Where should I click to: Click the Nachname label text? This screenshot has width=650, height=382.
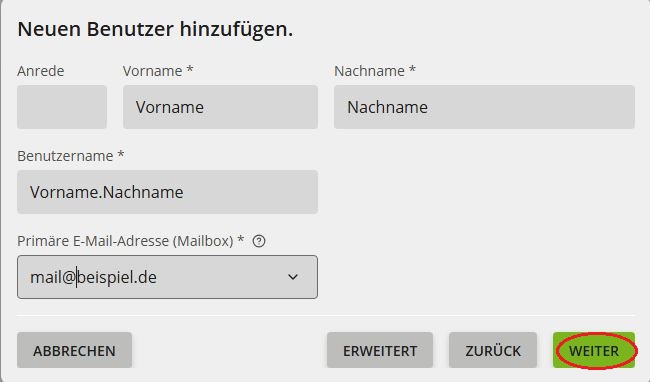coord(369,71)
